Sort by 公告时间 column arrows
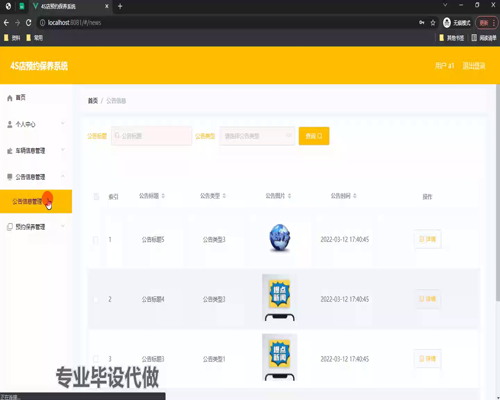 point(355,196)
